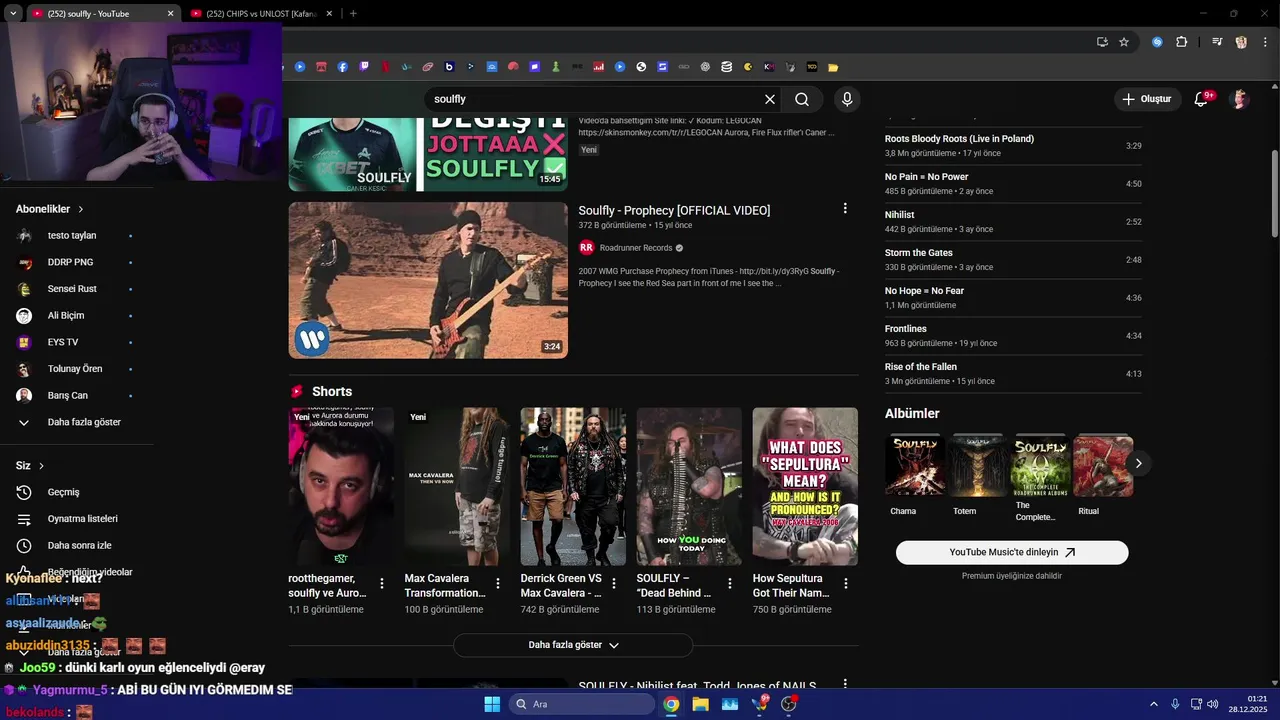Play song Roots Bloody Roots (Live in Poland)
The image size is (1280, 720).
coord(1013,146)
